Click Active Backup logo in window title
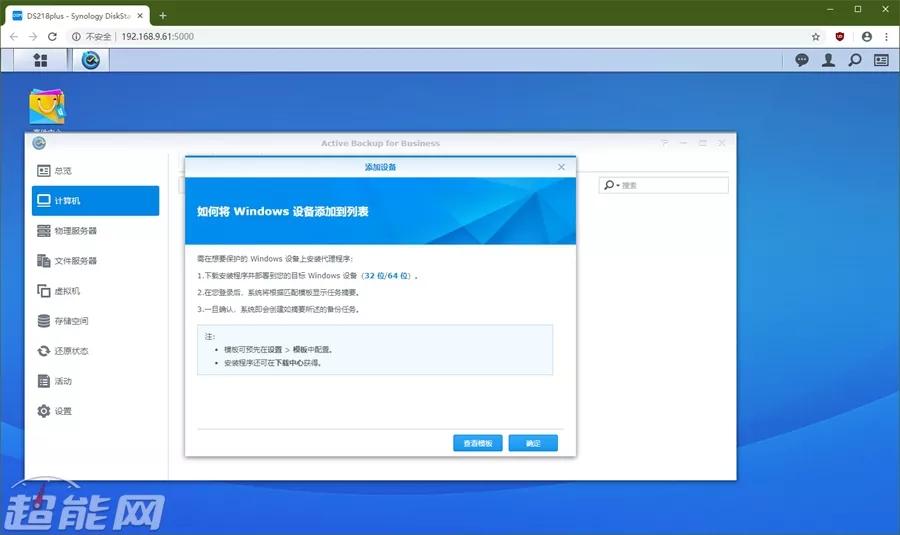Image resolution: width=900 pixels, height=535 pixels. pyautogui.click(x=39, y=143)
